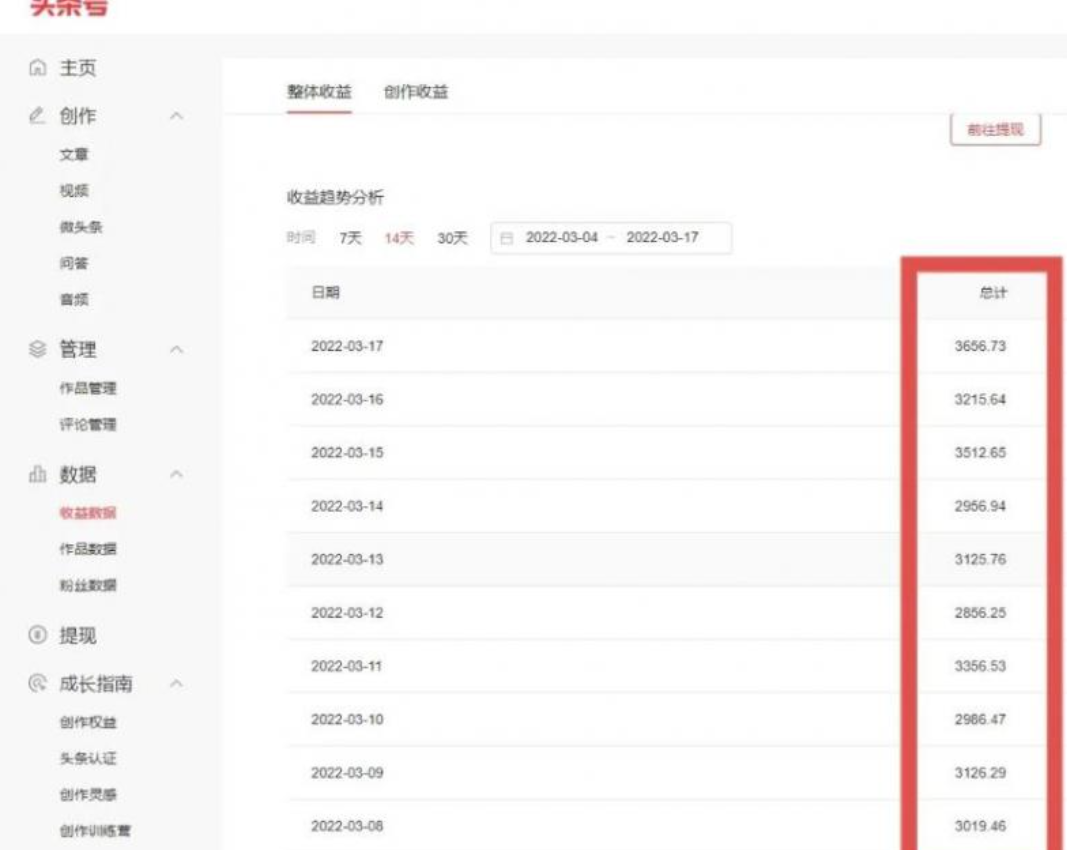This screenshot has height=850, width=1067.
Task: Click the total value 3125.76
Action: [x=980, y=559]
